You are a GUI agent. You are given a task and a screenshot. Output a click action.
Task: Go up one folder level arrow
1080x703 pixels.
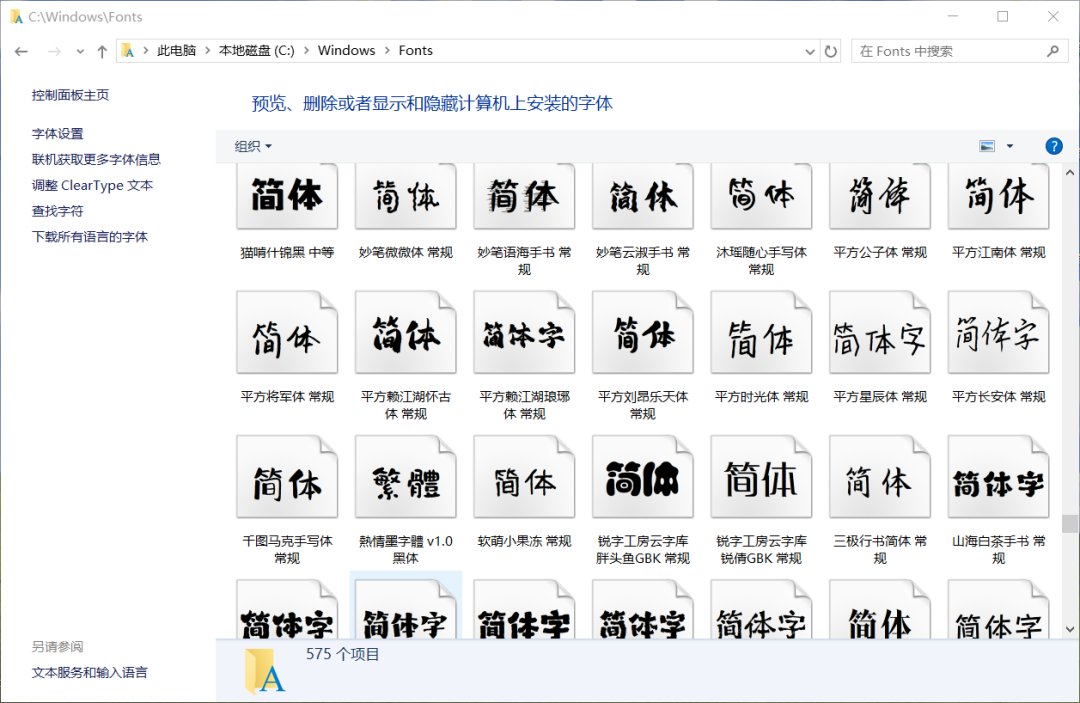[x=102, y=51]
